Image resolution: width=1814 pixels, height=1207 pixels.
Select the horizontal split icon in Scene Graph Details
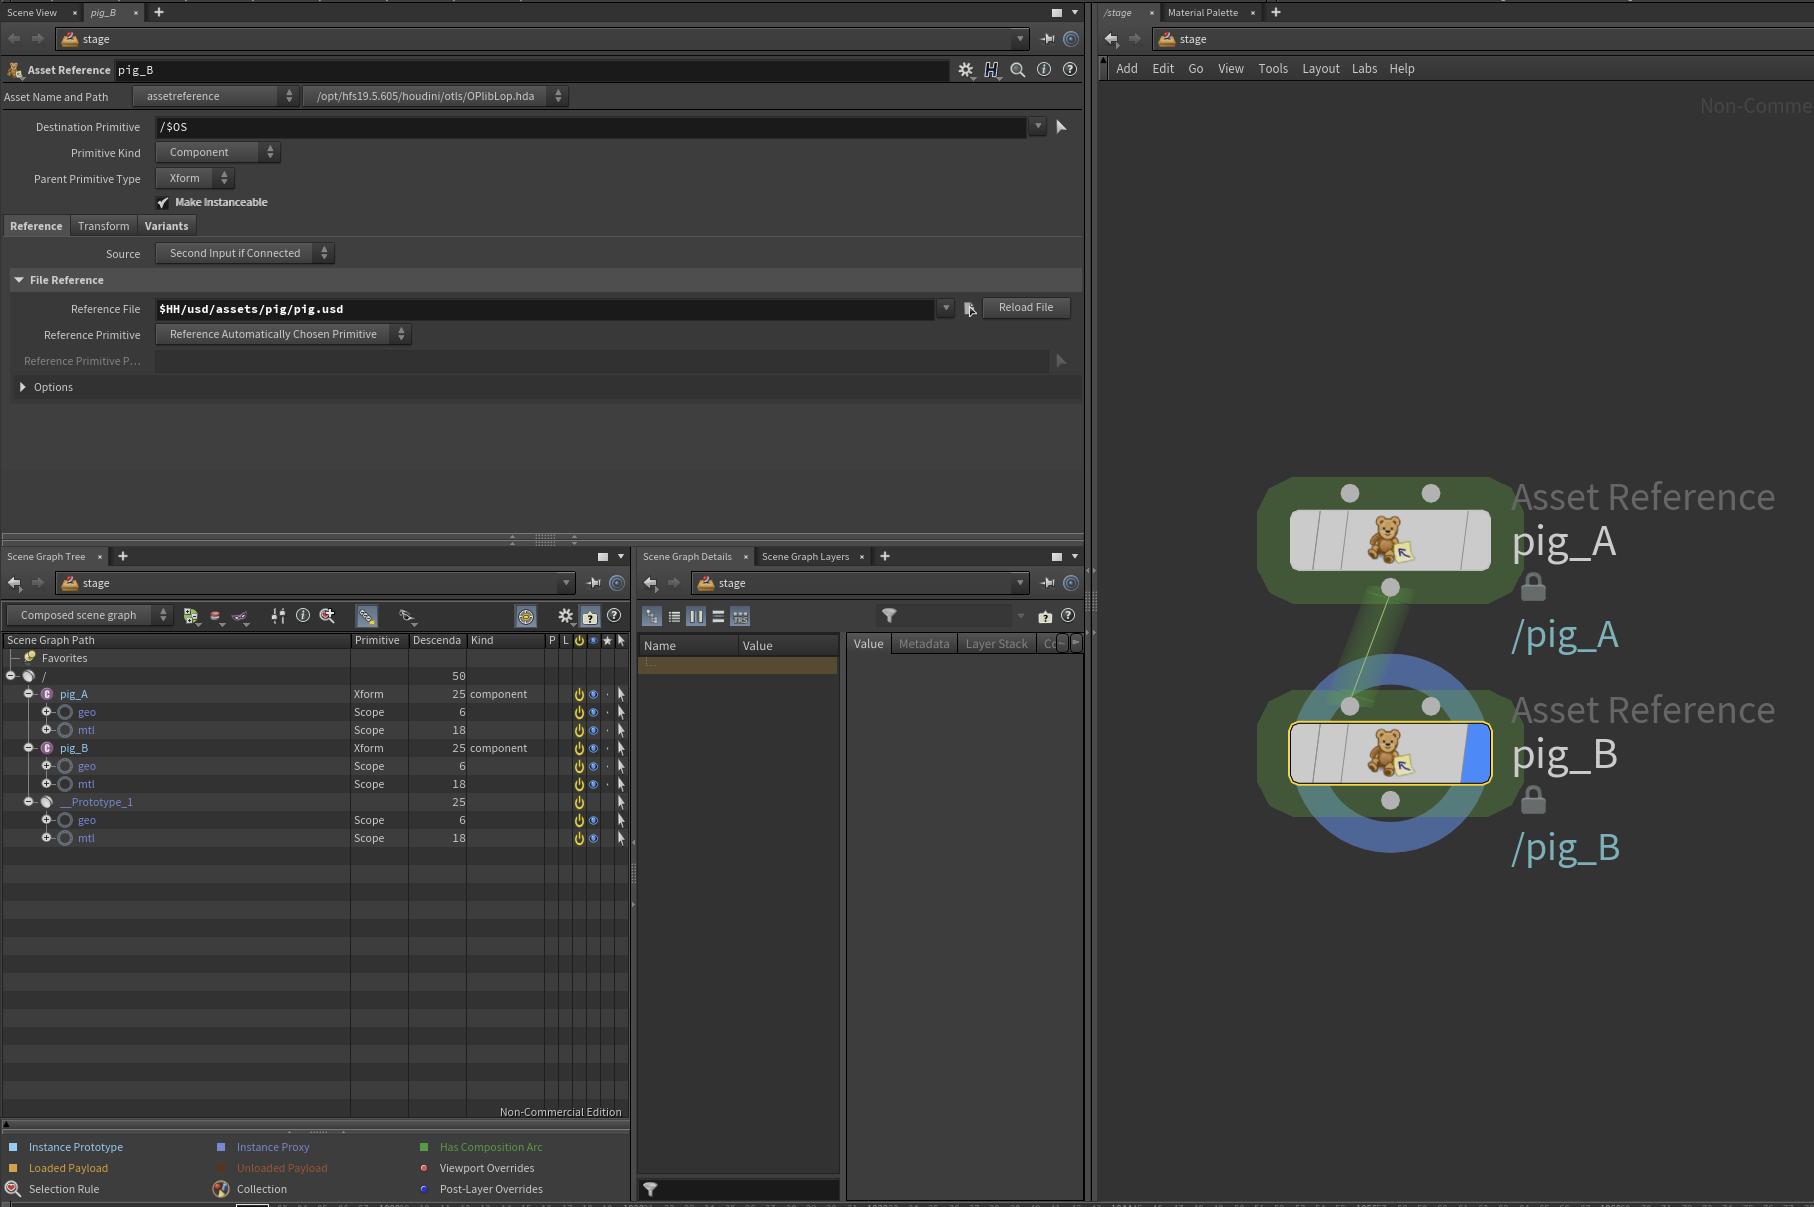718,616
